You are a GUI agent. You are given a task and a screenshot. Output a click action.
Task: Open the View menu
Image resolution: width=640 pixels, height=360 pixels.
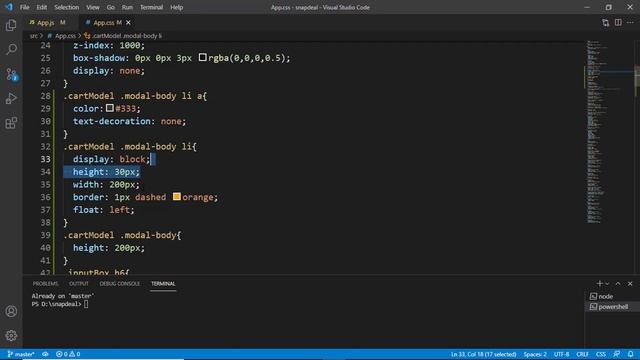[x=93, y=7]
